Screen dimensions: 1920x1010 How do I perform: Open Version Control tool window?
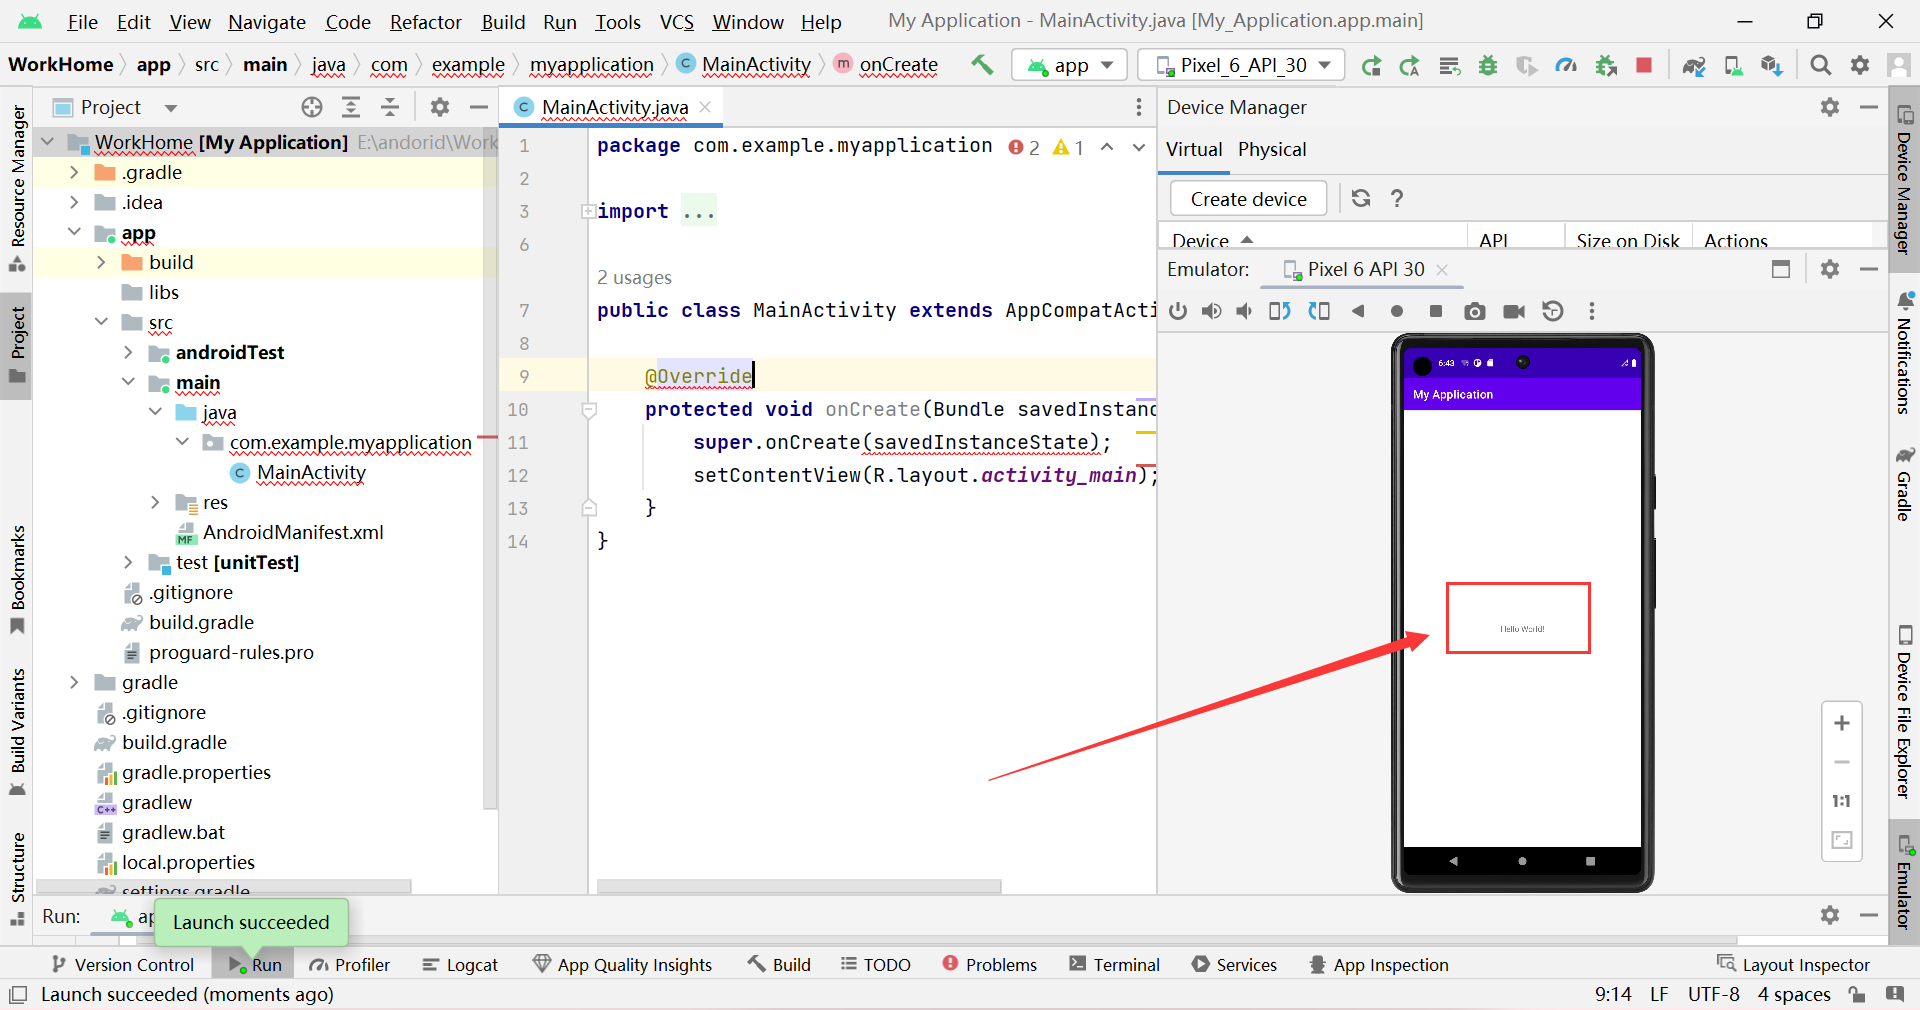[x=123, y=964]
